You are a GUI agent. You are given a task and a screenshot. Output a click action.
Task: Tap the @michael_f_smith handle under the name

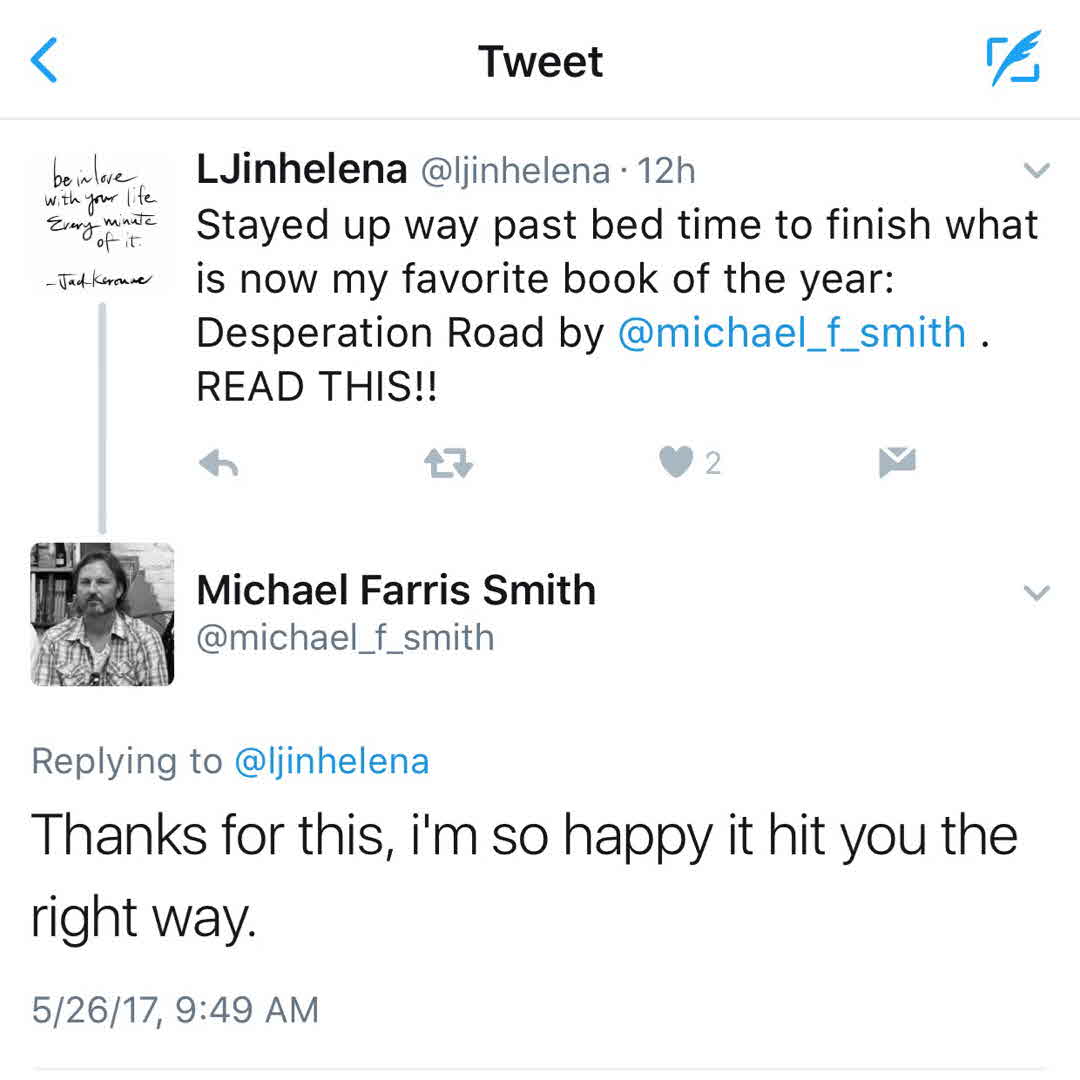point(345,637)
